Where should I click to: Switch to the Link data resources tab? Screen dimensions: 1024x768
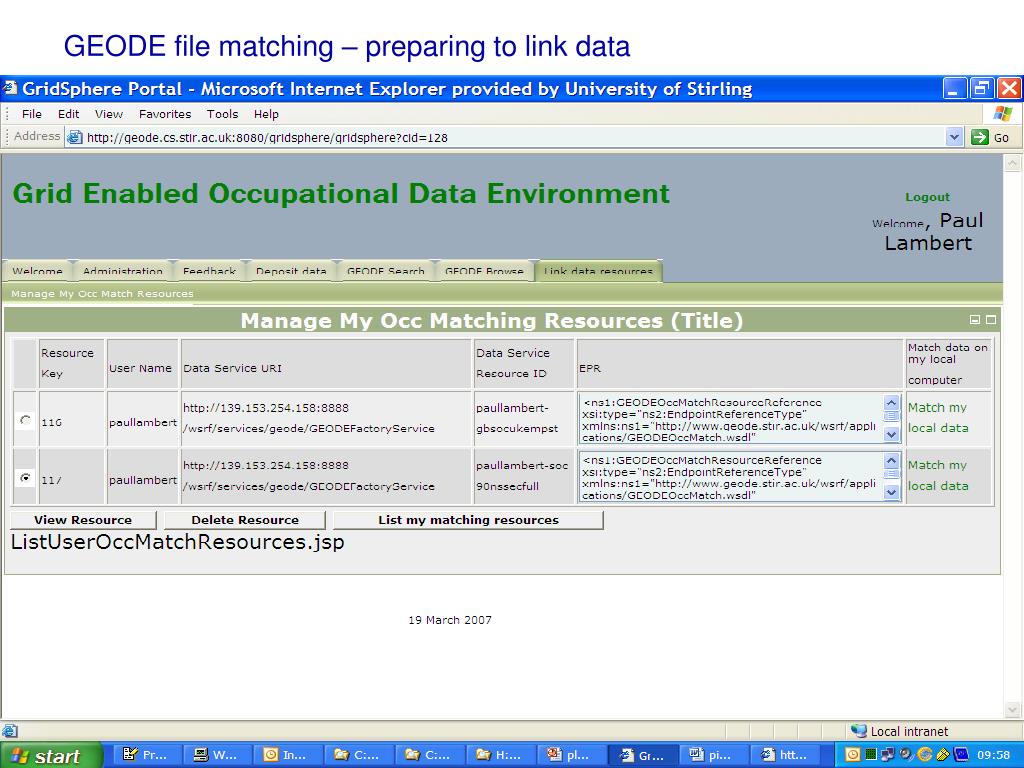coord(598,271)
